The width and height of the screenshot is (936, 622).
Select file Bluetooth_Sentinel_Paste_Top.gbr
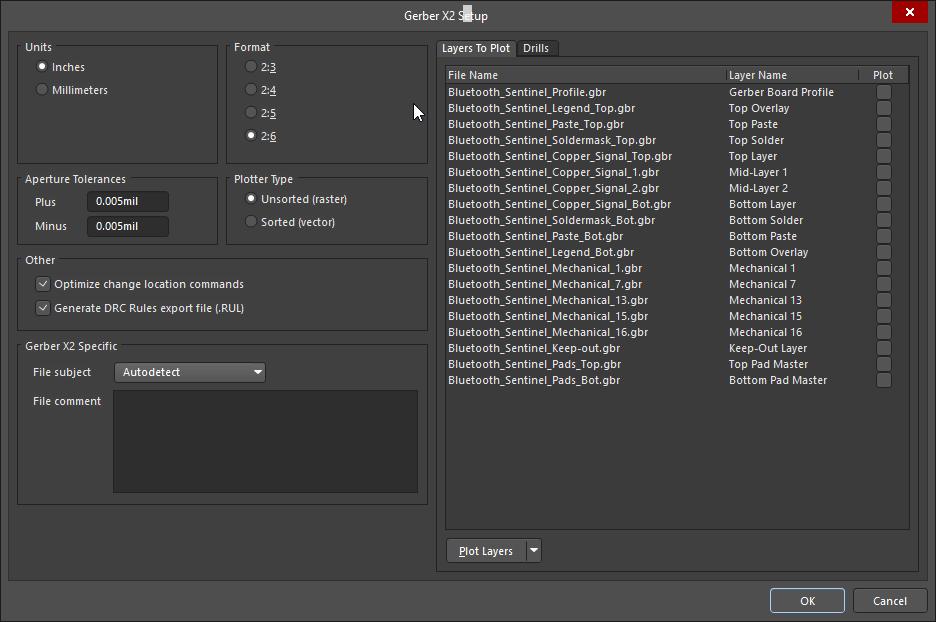536,124
